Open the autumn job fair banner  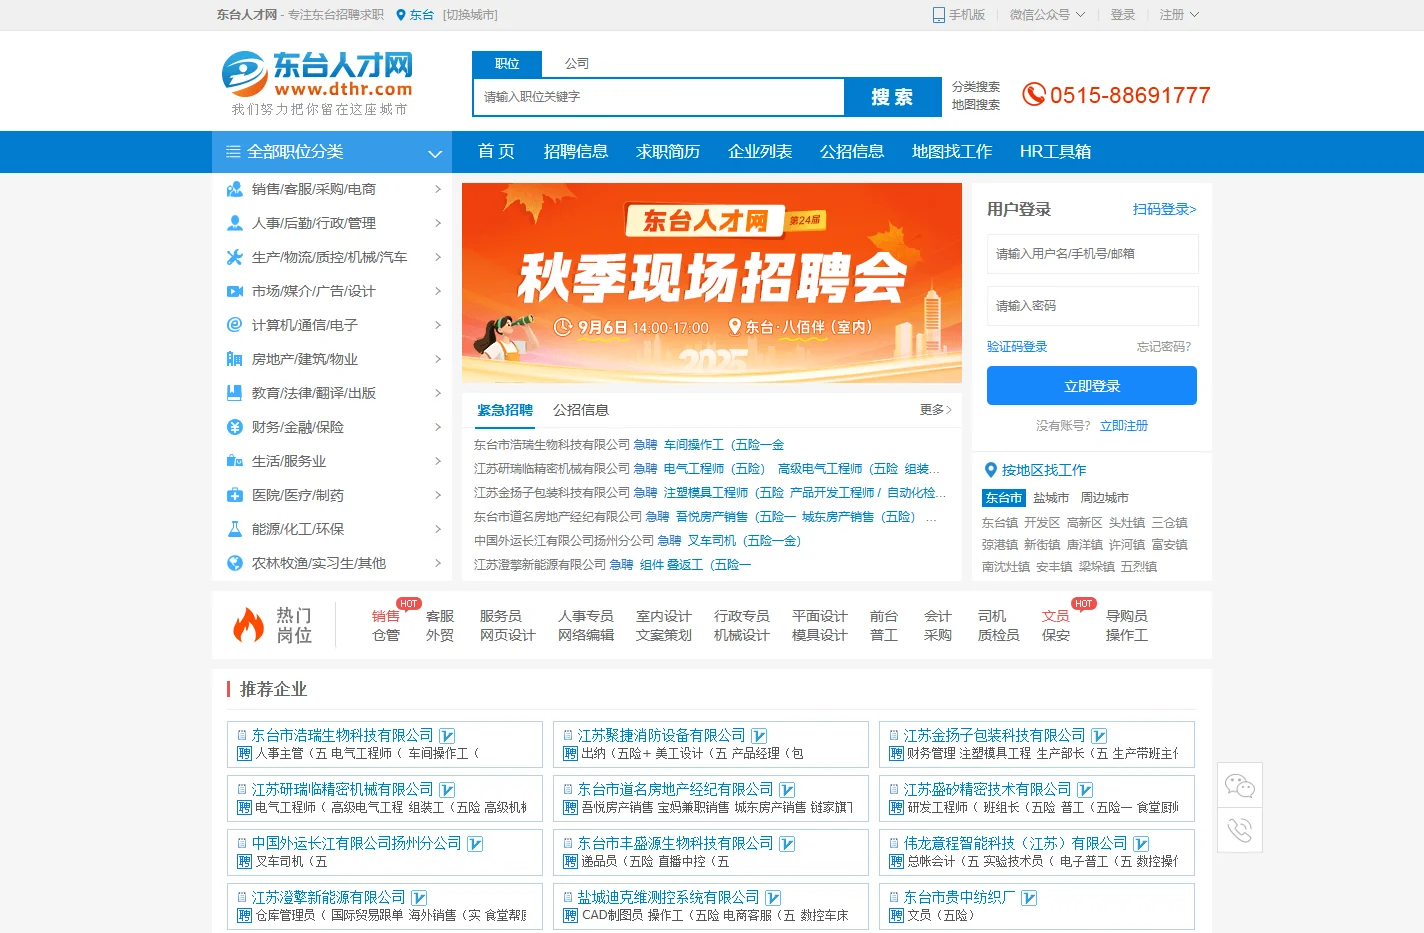tap(712, 283)
